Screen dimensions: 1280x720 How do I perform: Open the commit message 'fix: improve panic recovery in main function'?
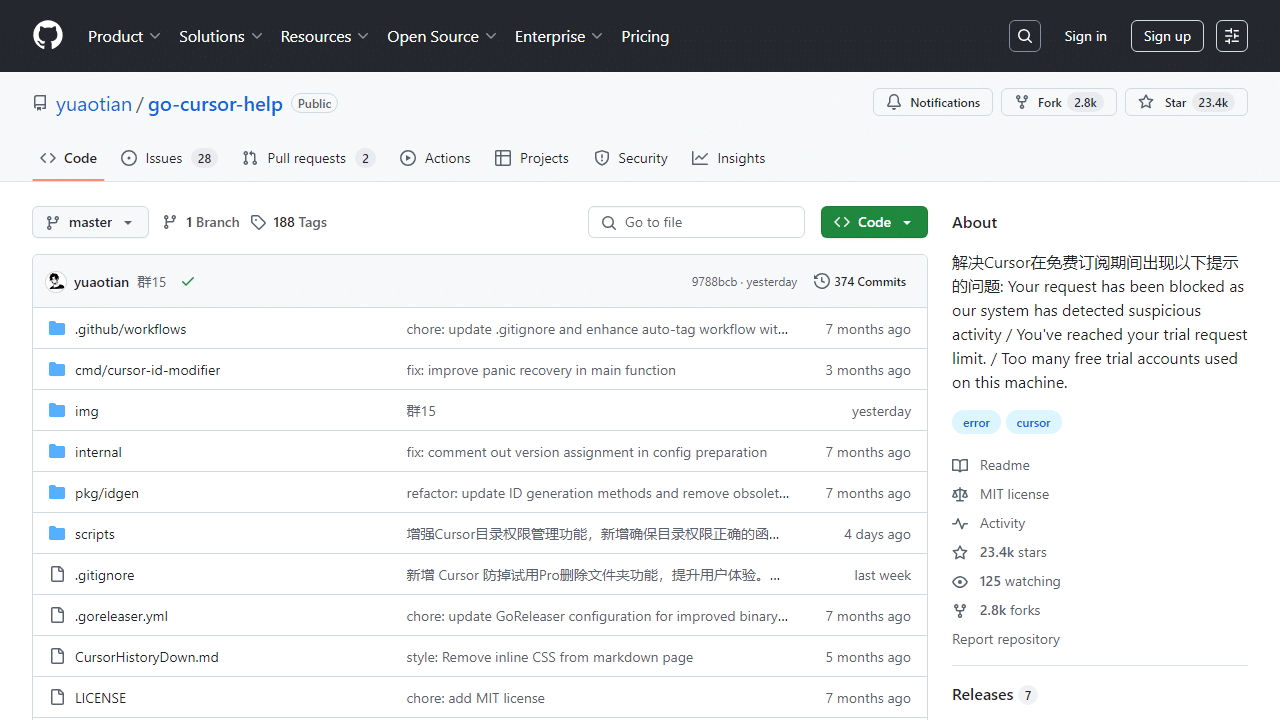pos(541,370)
